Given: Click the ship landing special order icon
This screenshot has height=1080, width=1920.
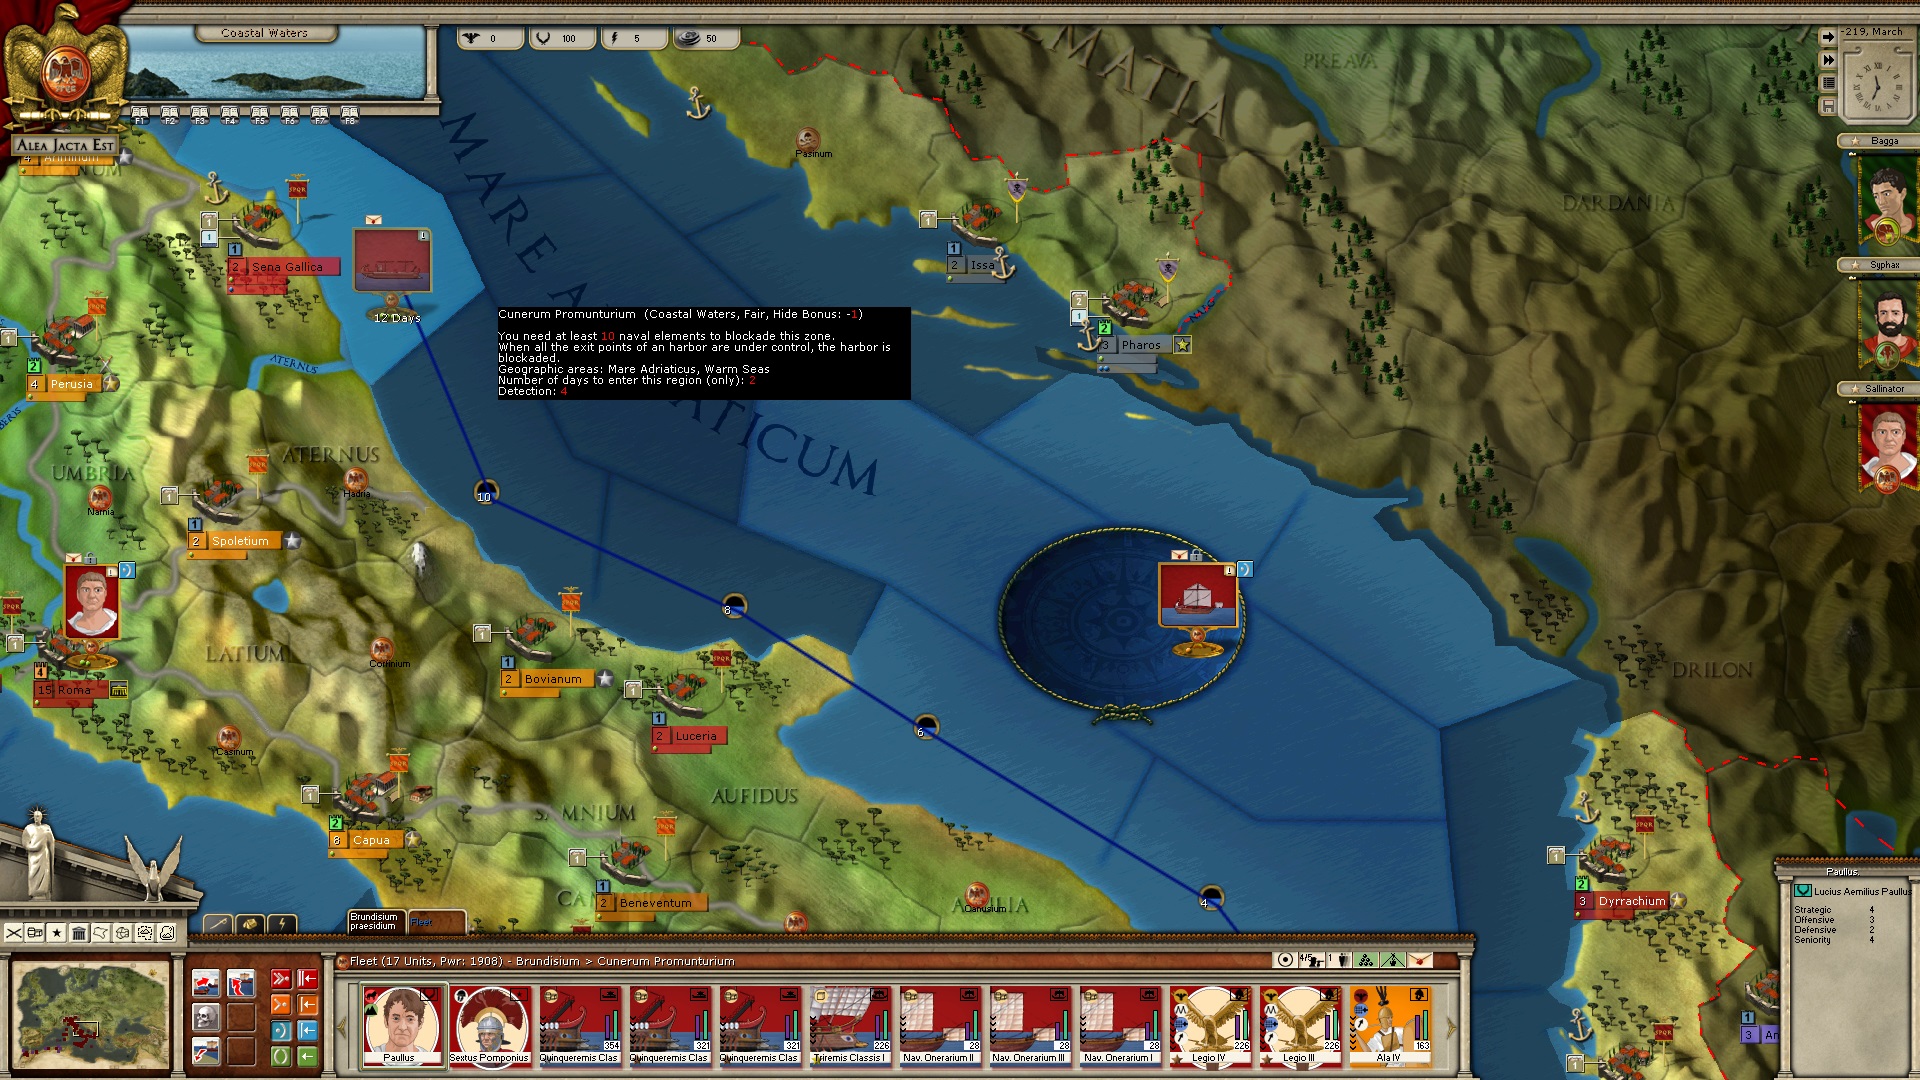Looking at the screenshot, I should 206,1052.
